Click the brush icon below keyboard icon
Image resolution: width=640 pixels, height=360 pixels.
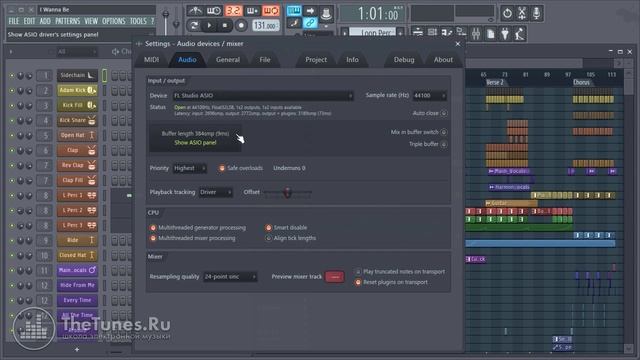tap(294, 23)
